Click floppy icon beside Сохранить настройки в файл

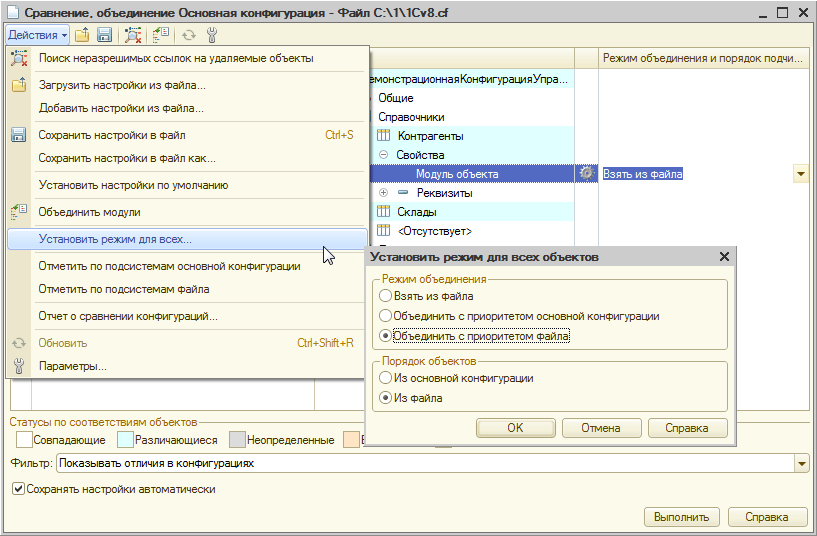coord(19,135)
